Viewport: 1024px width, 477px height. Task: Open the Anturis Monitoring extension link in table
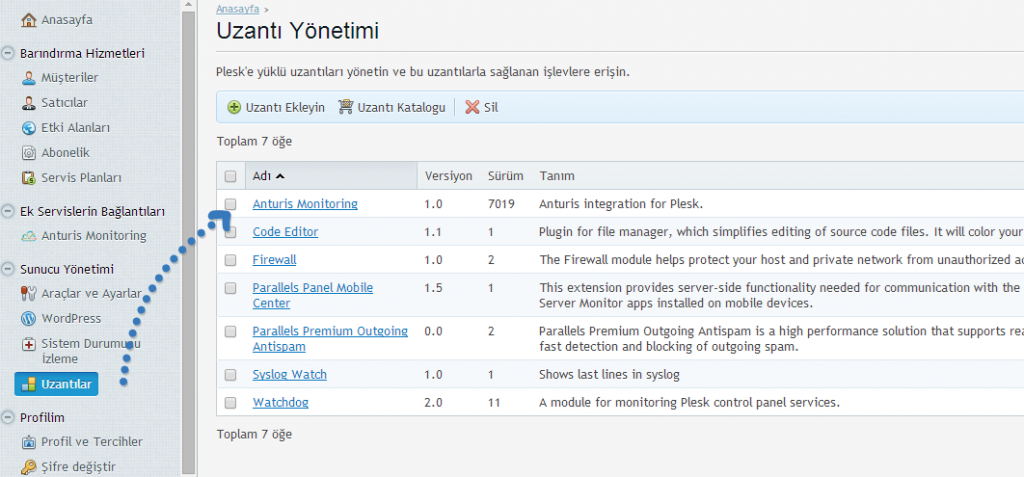pyautogui.click(x=305, y=204)
